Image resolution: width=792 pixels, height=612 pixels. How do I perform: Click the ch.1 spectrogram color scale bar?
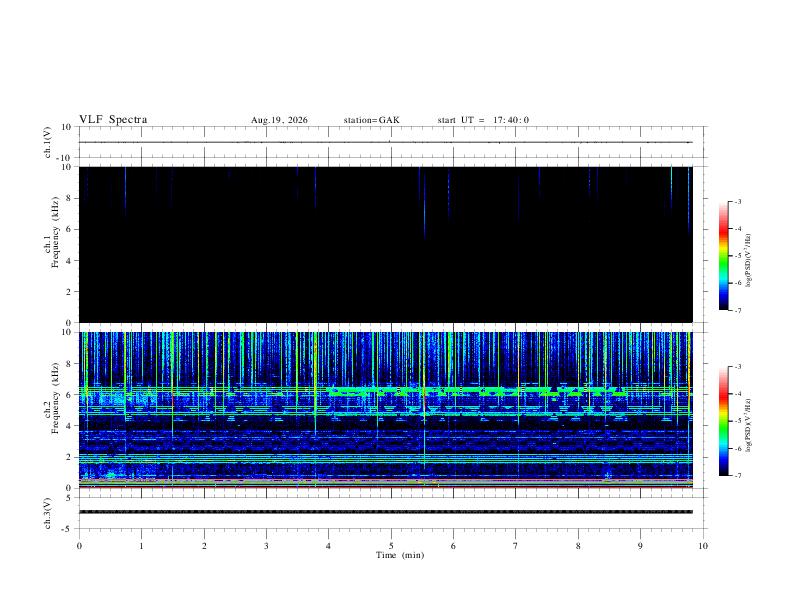tap(723, 256)
